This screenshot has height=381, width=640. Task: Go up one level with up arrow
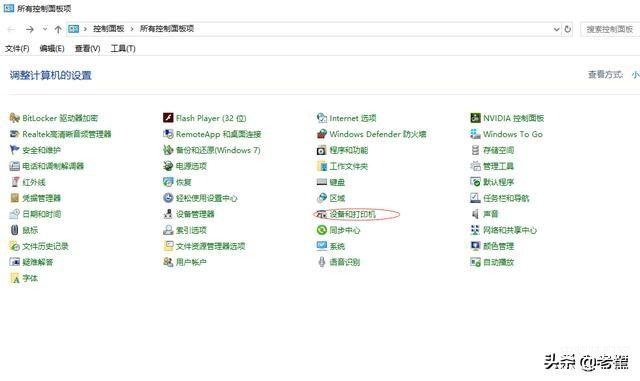click(58, 29)
